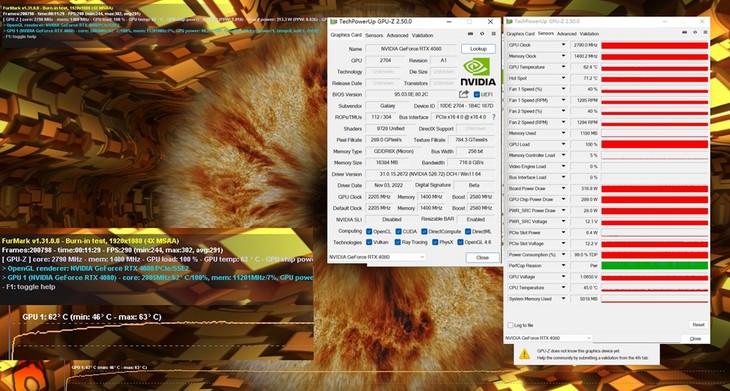Image resolution: width=730 pixels, height=391 pixels.
Task: Toggle the UEFI checkbox
Action: (x=477, y=94)
